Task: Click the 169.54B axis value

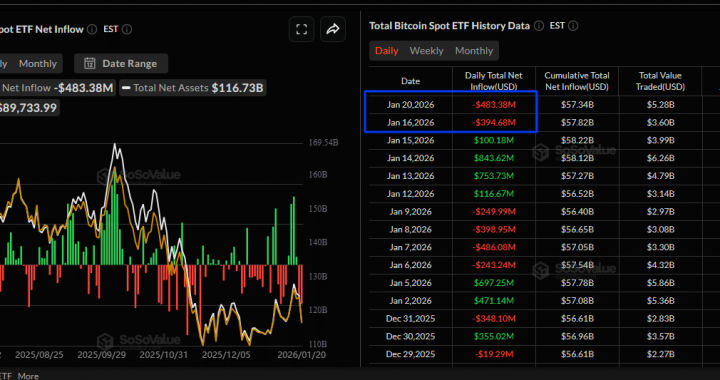Action: tap(323, 143)
